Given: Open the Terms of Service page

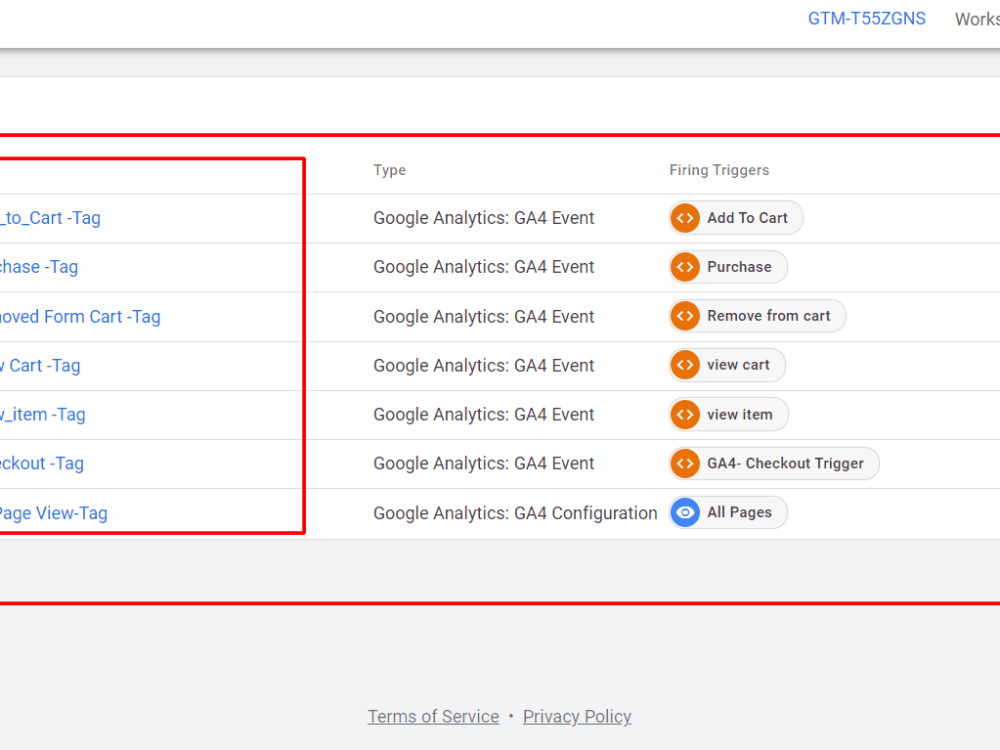Looking at the screenshot, I should point(433,716).
